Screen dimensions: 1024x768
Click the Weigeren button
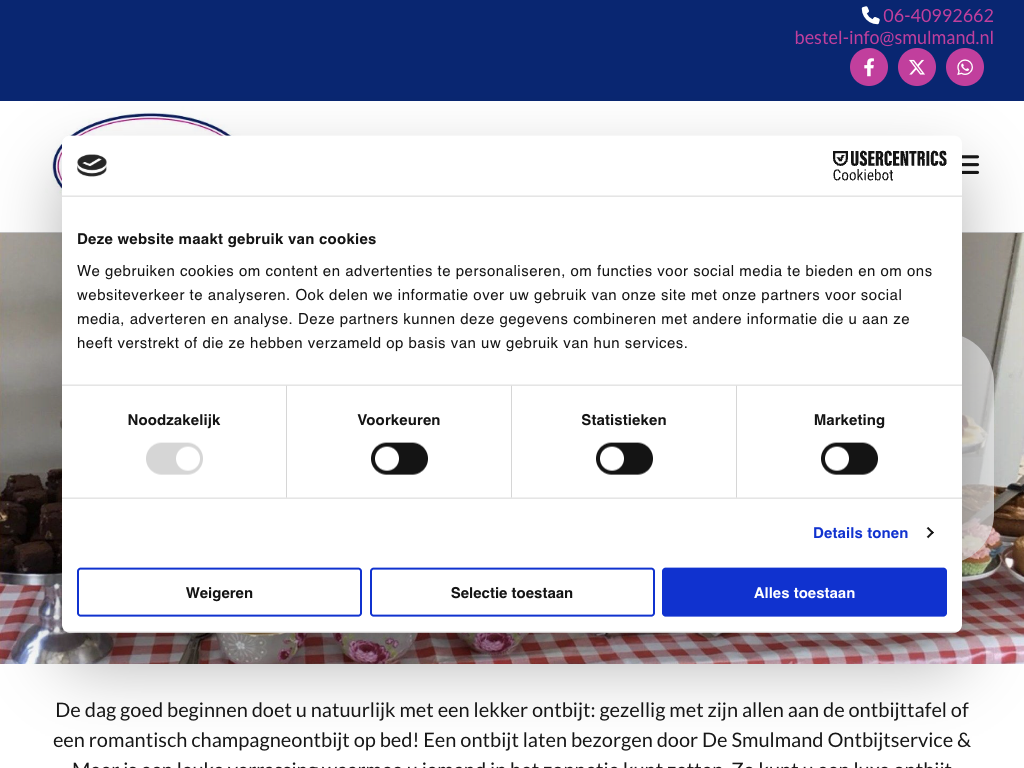tap(219, 592)
